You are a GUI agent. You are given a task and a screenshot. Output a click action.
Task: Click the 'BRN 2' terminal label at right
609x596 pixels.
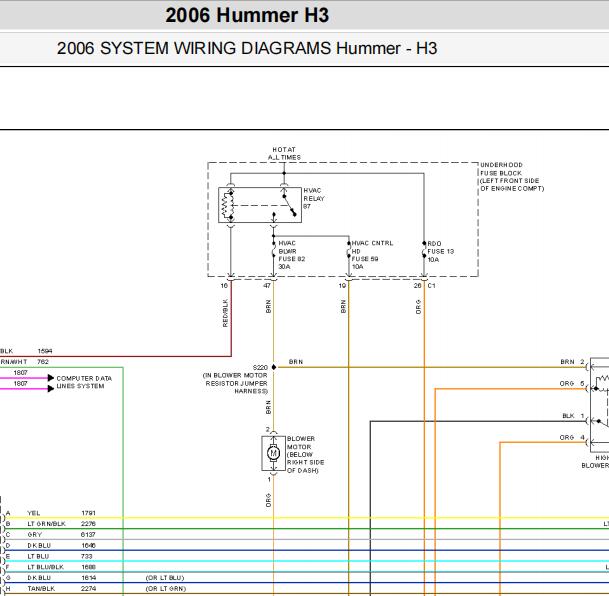pos(572,361)
